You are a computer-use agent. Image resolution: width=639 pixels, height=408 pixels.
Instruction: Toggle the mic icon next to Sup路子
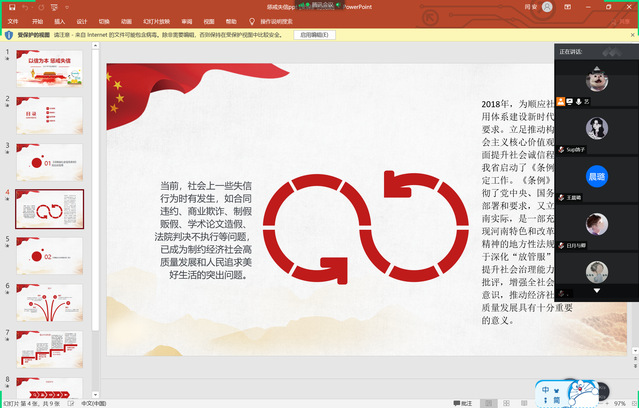pyautogui.click(x=562, y=149)
